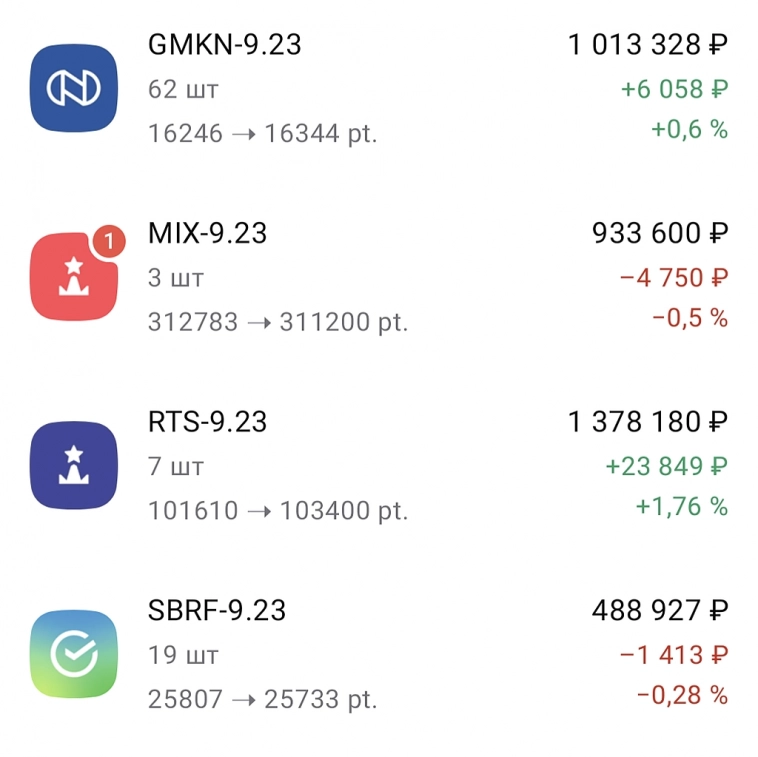
Task: Open the RTS-9.23 position name
Action: (207, 422)
